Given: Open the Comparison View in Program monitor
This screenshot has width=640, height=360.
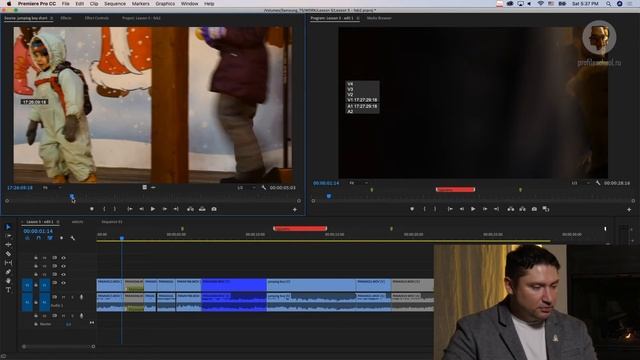Looking at the screenshot, I should pyautogui.click(x=546, y=209).
